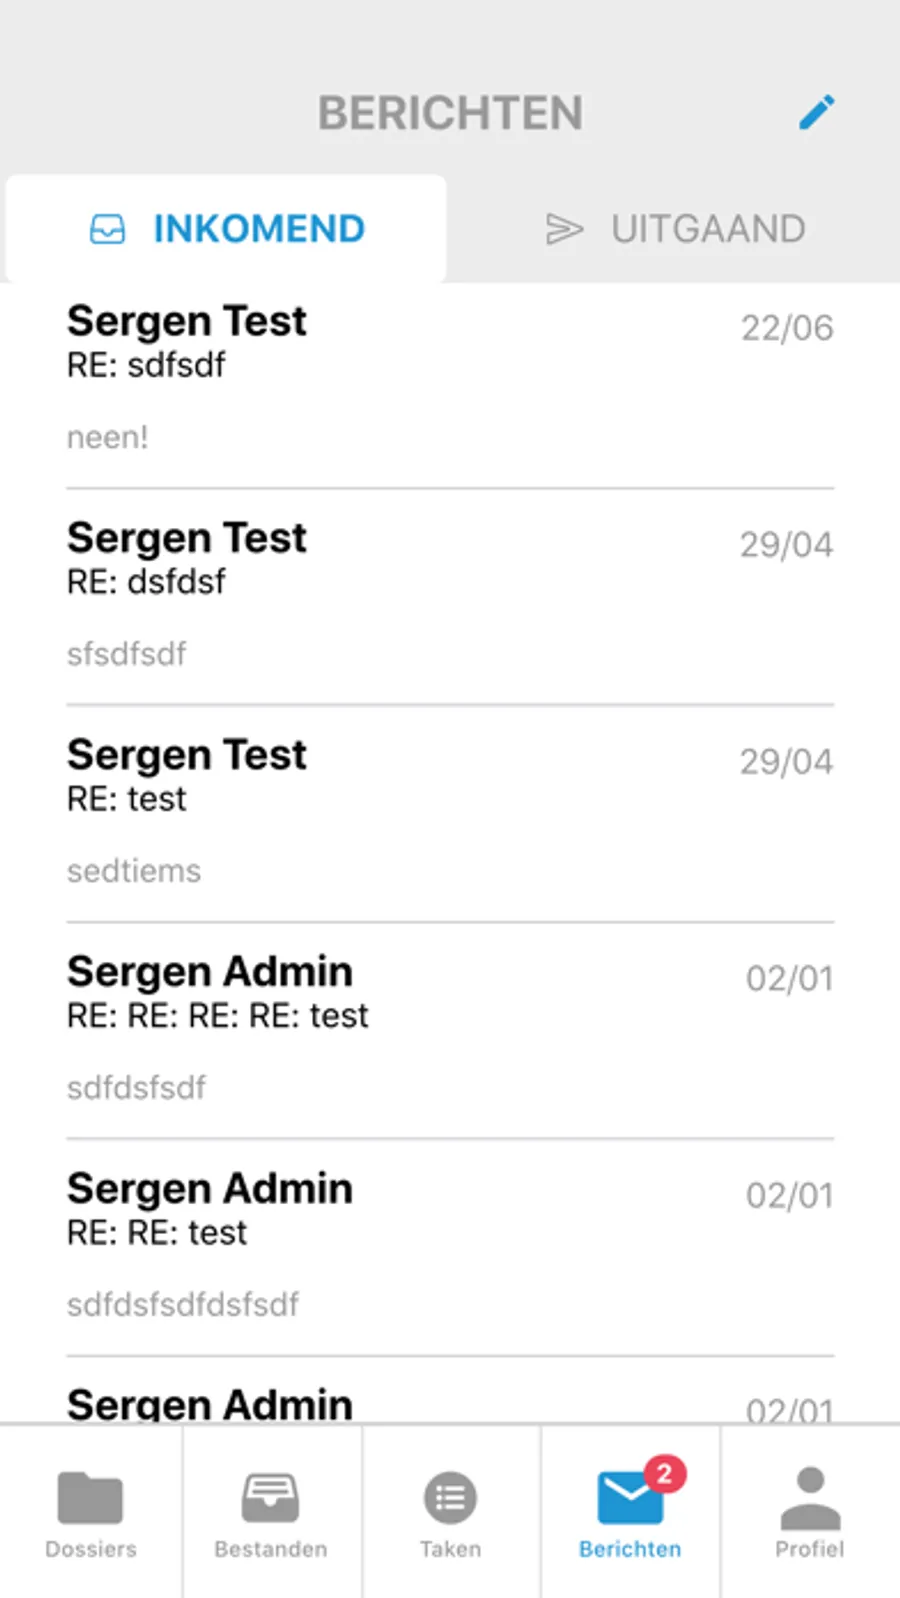Open message 'RE: dsfdsf' dated 29/04

450,598
